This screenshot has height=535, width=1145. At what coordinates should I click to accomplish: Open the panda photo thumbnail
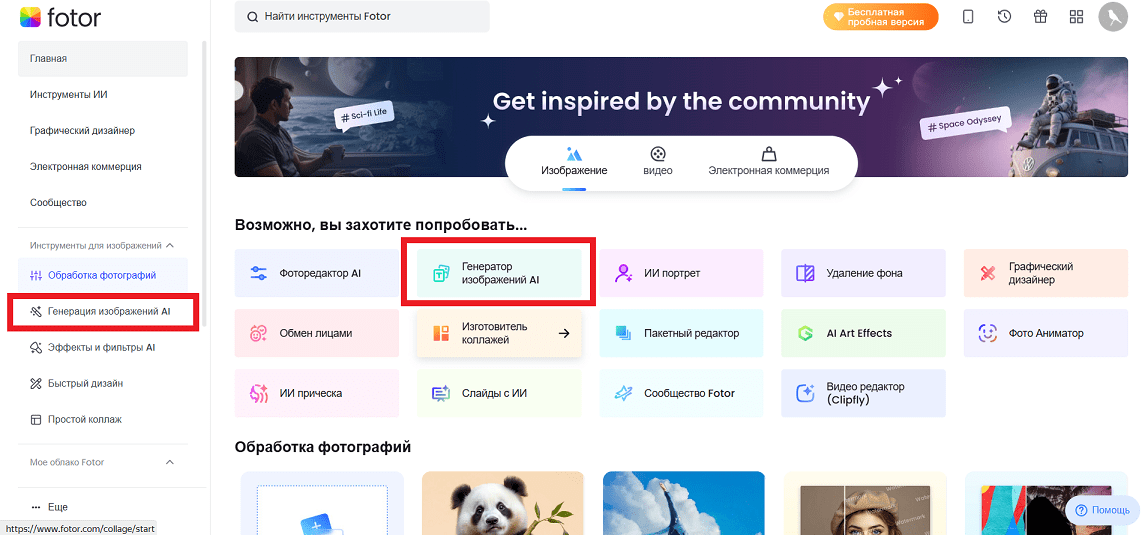click(x=502, y=503)
